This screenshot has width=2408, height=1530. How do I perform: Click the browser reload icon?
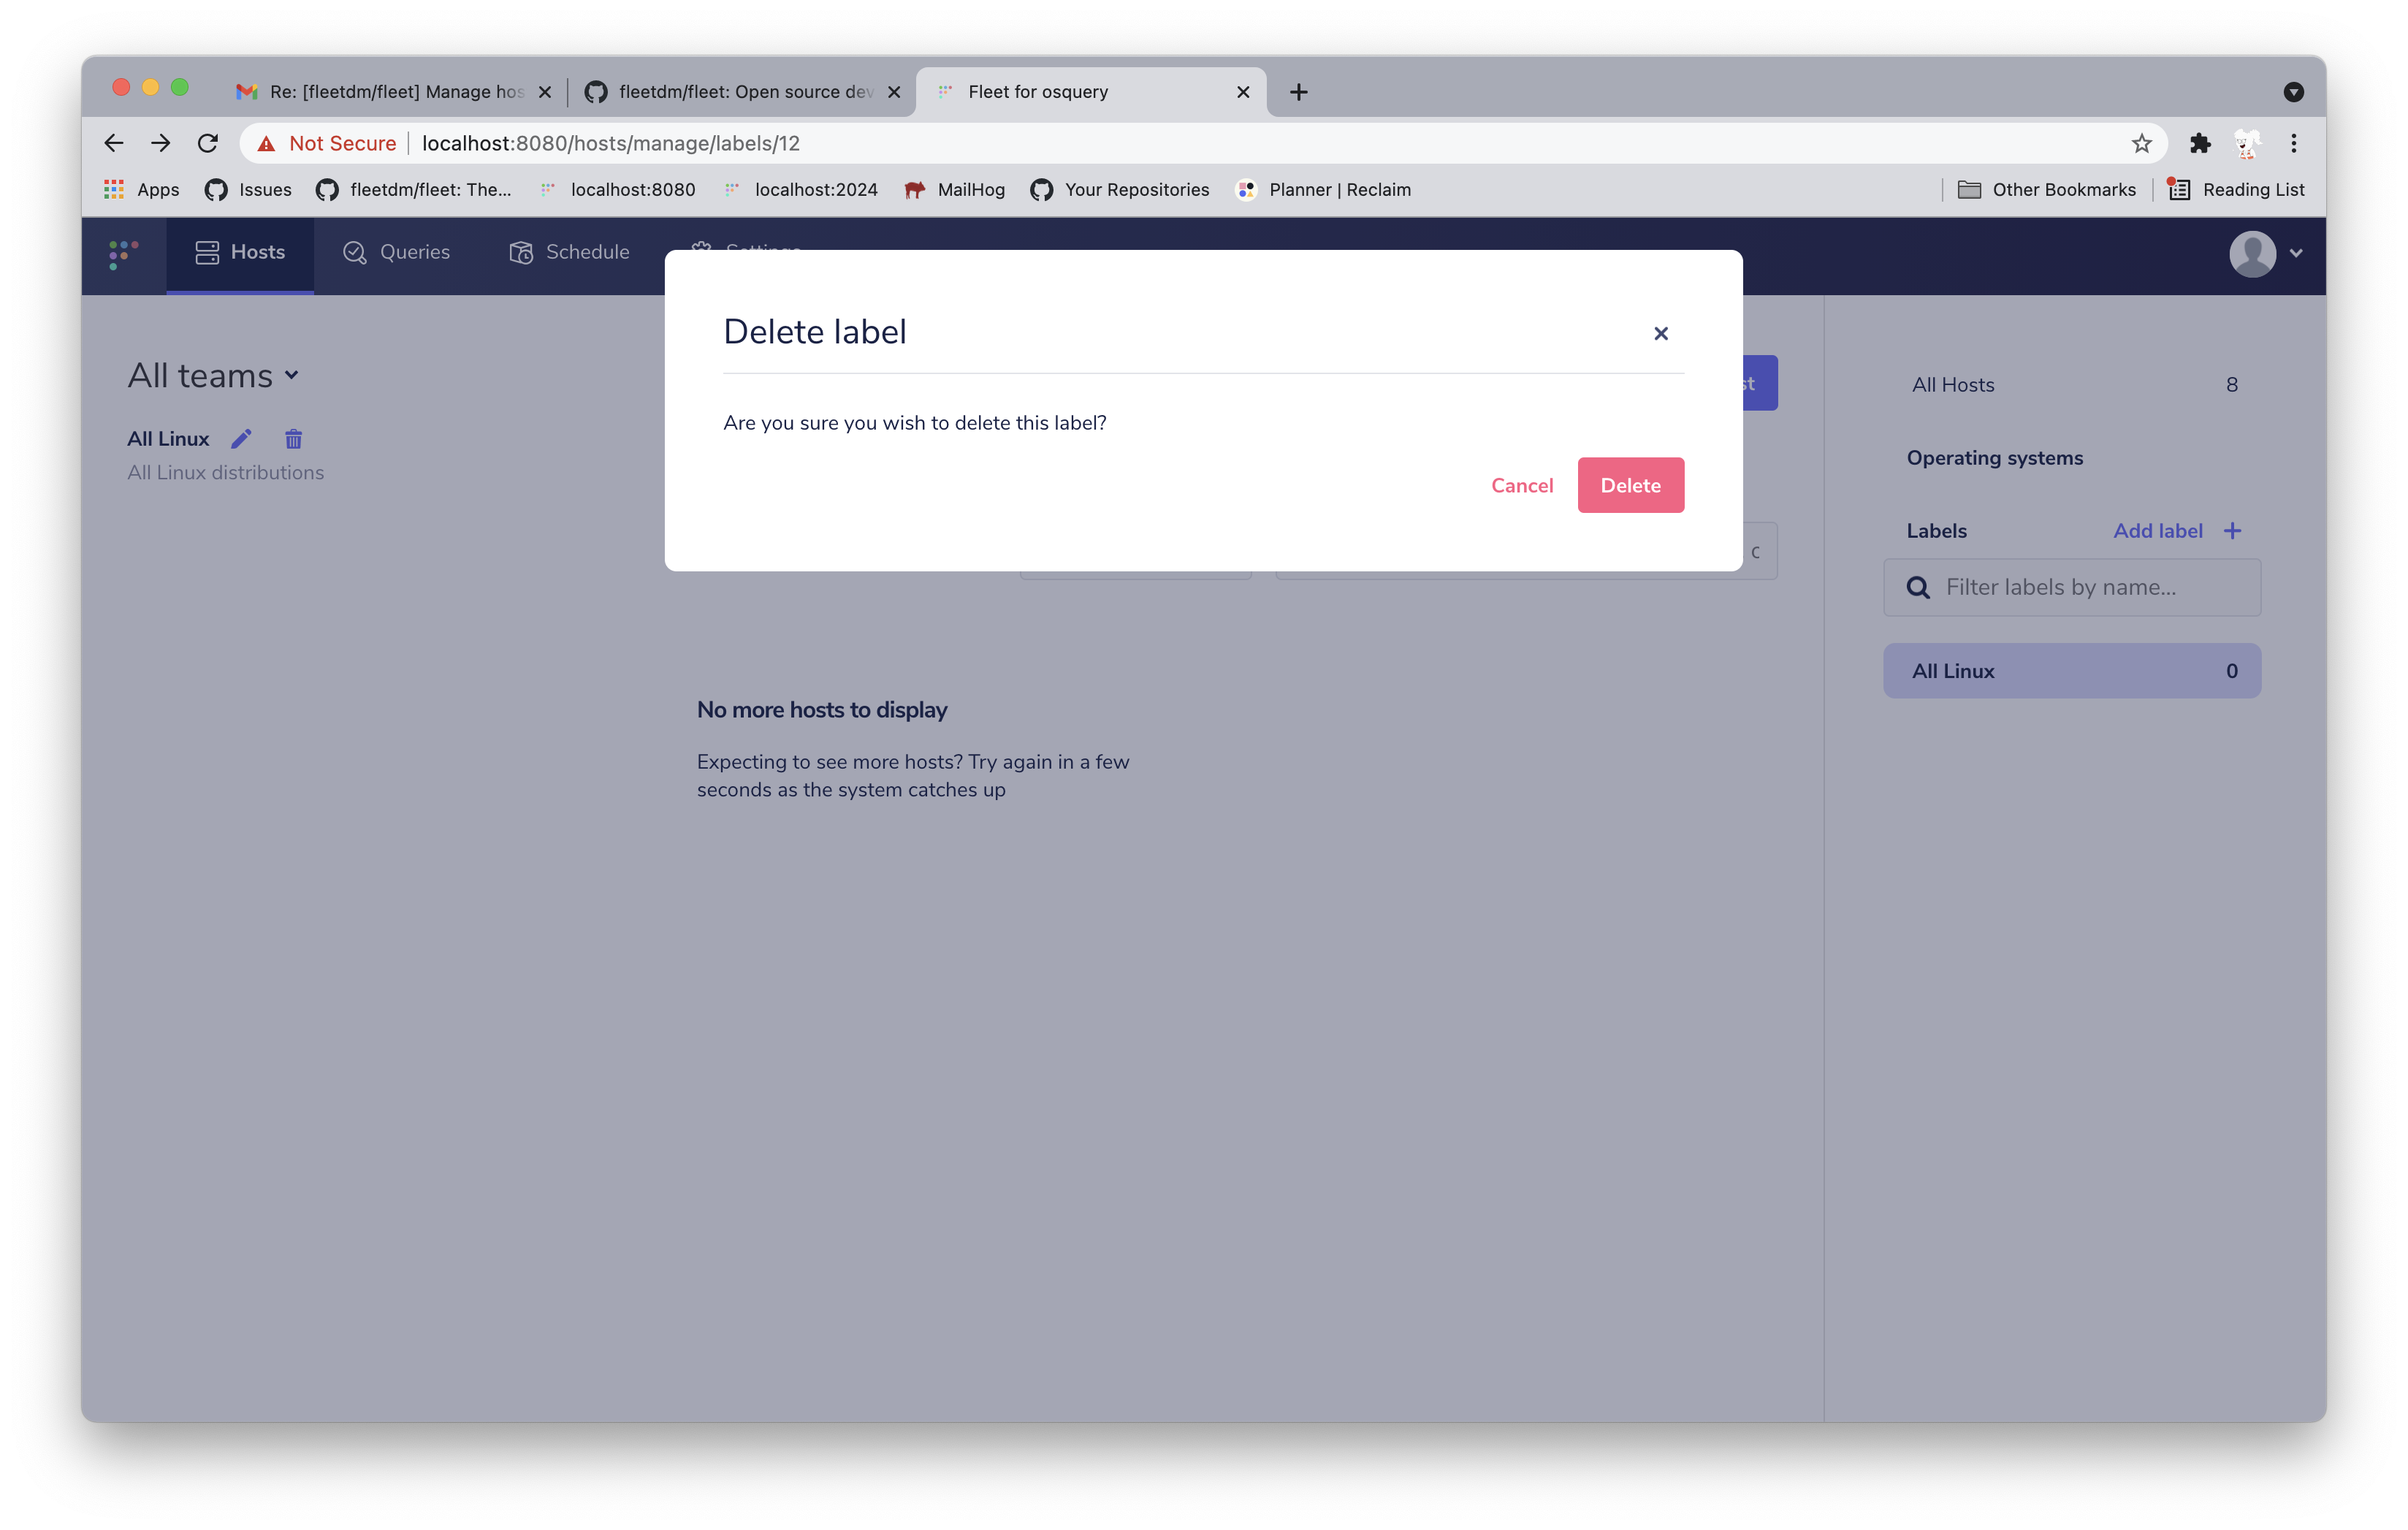point(208,143)
